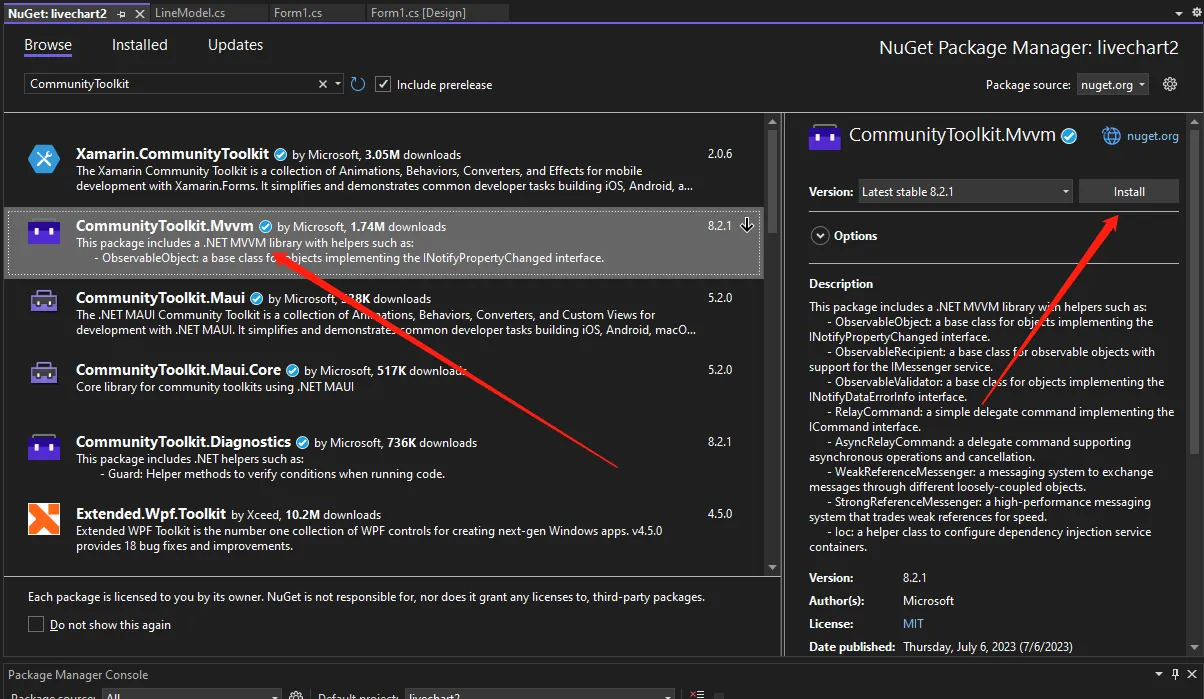The image size is (1204, 699).
Task: Open the MIT license link
Action: [x=913, y=624]
